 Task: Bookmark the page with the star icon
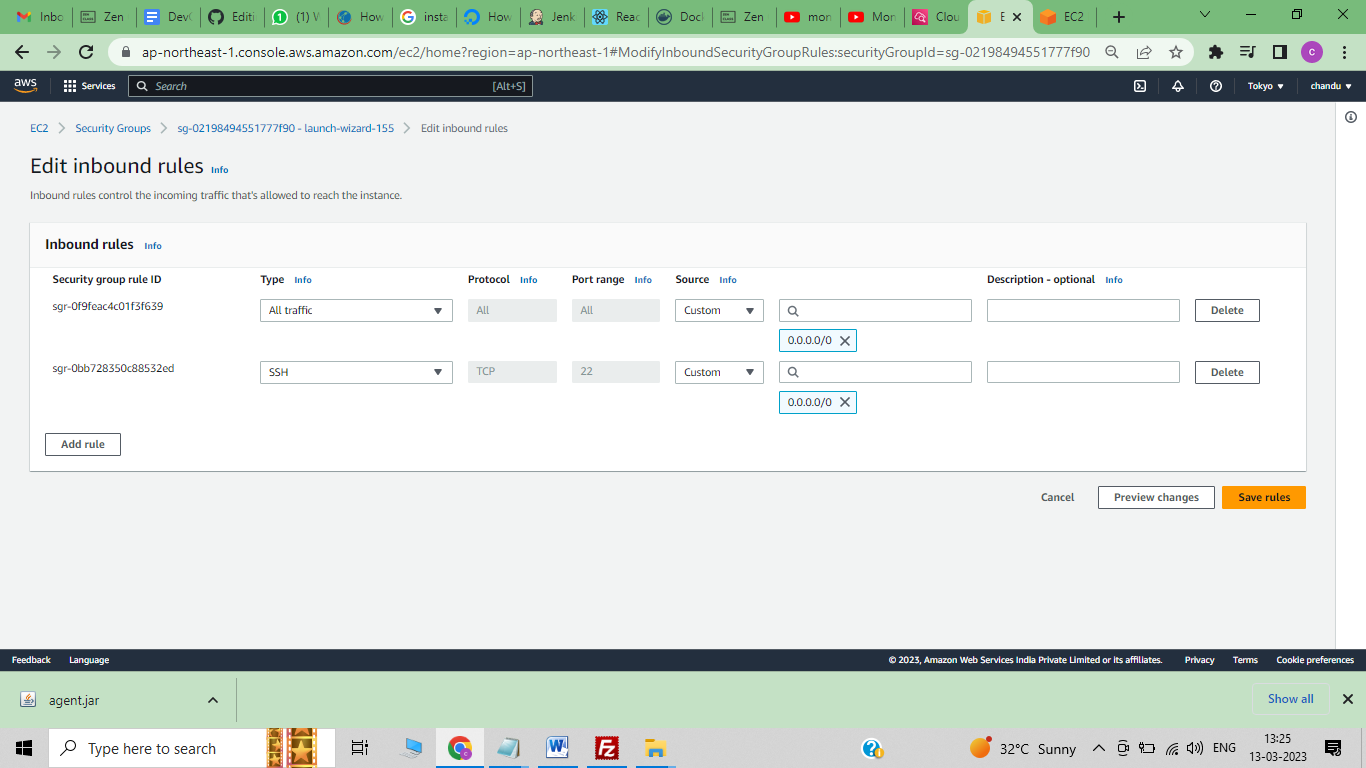point(1177,51)
